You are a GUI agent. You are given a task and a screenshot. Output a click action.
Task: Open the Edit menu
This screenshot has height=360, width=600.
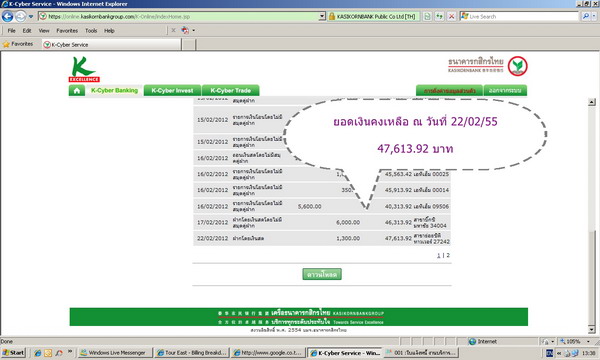pos(27,31)
